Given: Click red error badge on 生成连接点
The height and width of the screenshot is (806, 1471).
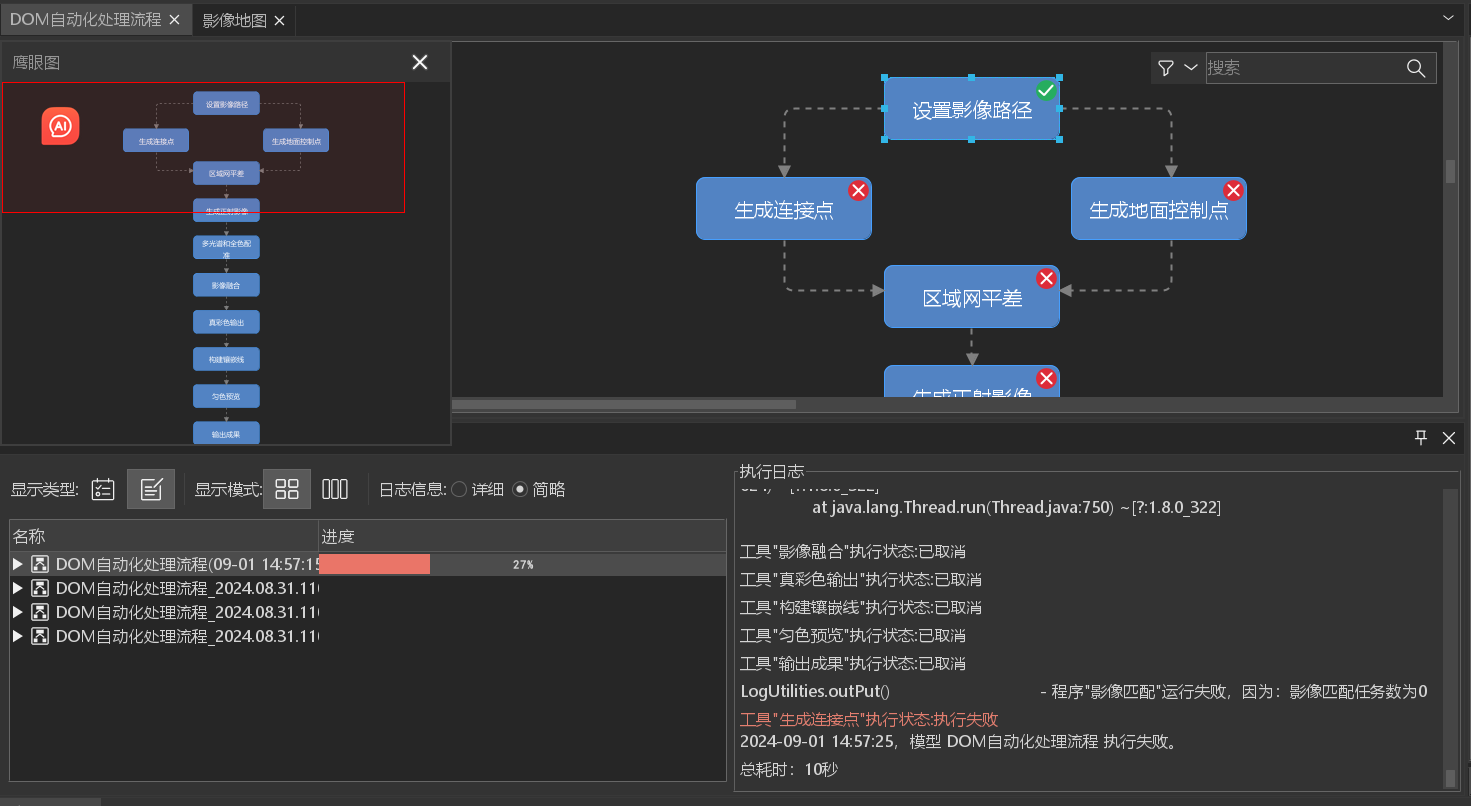Looking at the screenshot, I should (858, 190).
